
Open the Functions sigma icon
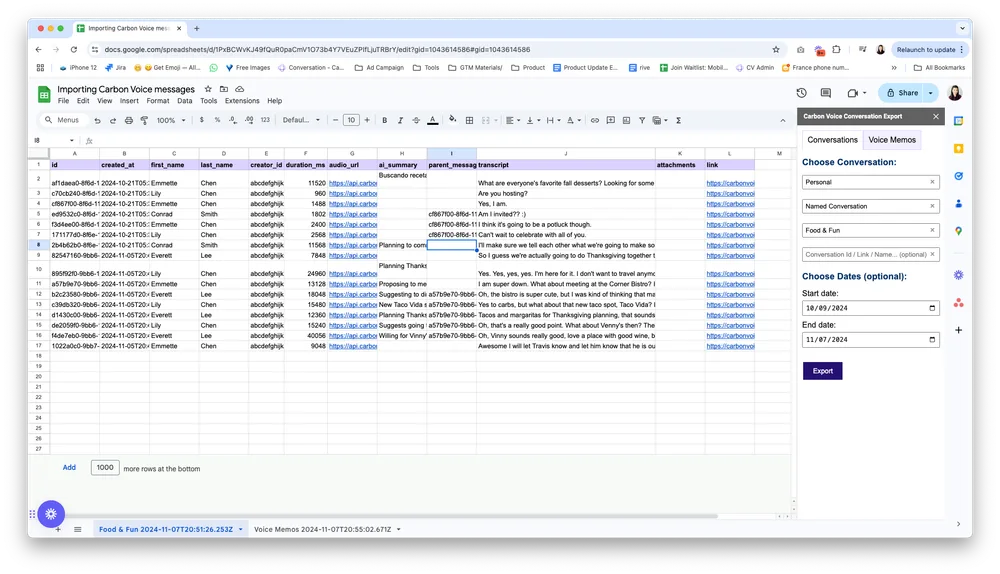coord(679,121)
